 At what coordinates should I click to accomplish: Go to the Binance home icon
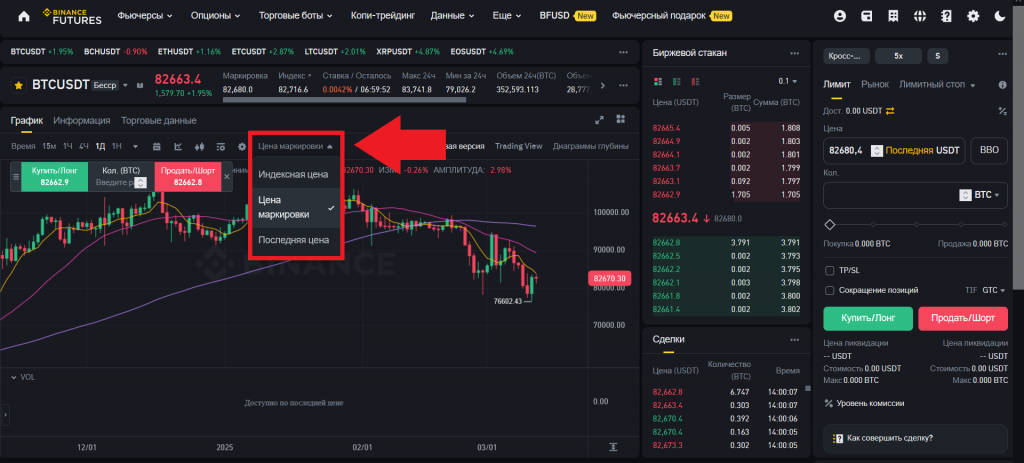(x=24, y=16)
